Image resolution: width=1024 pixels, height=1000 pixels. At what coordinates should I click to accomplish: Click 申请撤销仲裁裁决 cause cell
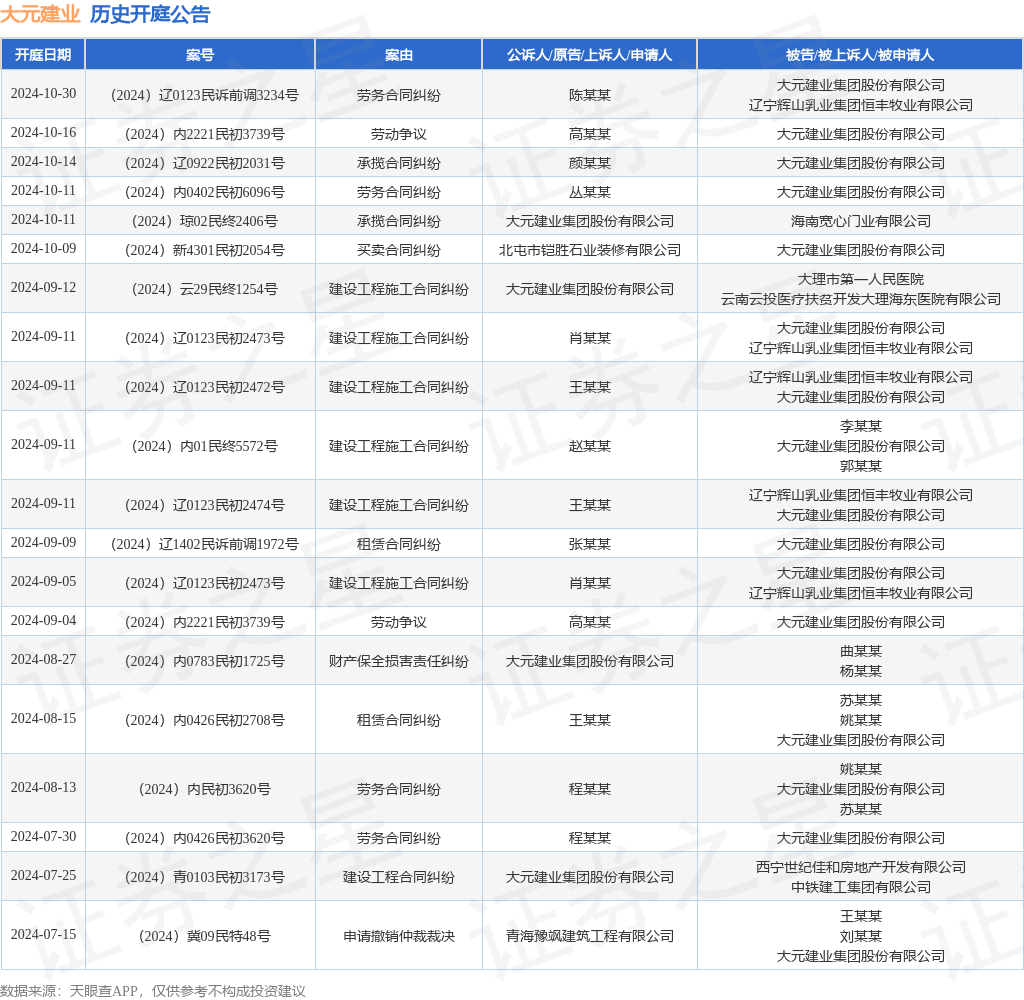[398, 937]
